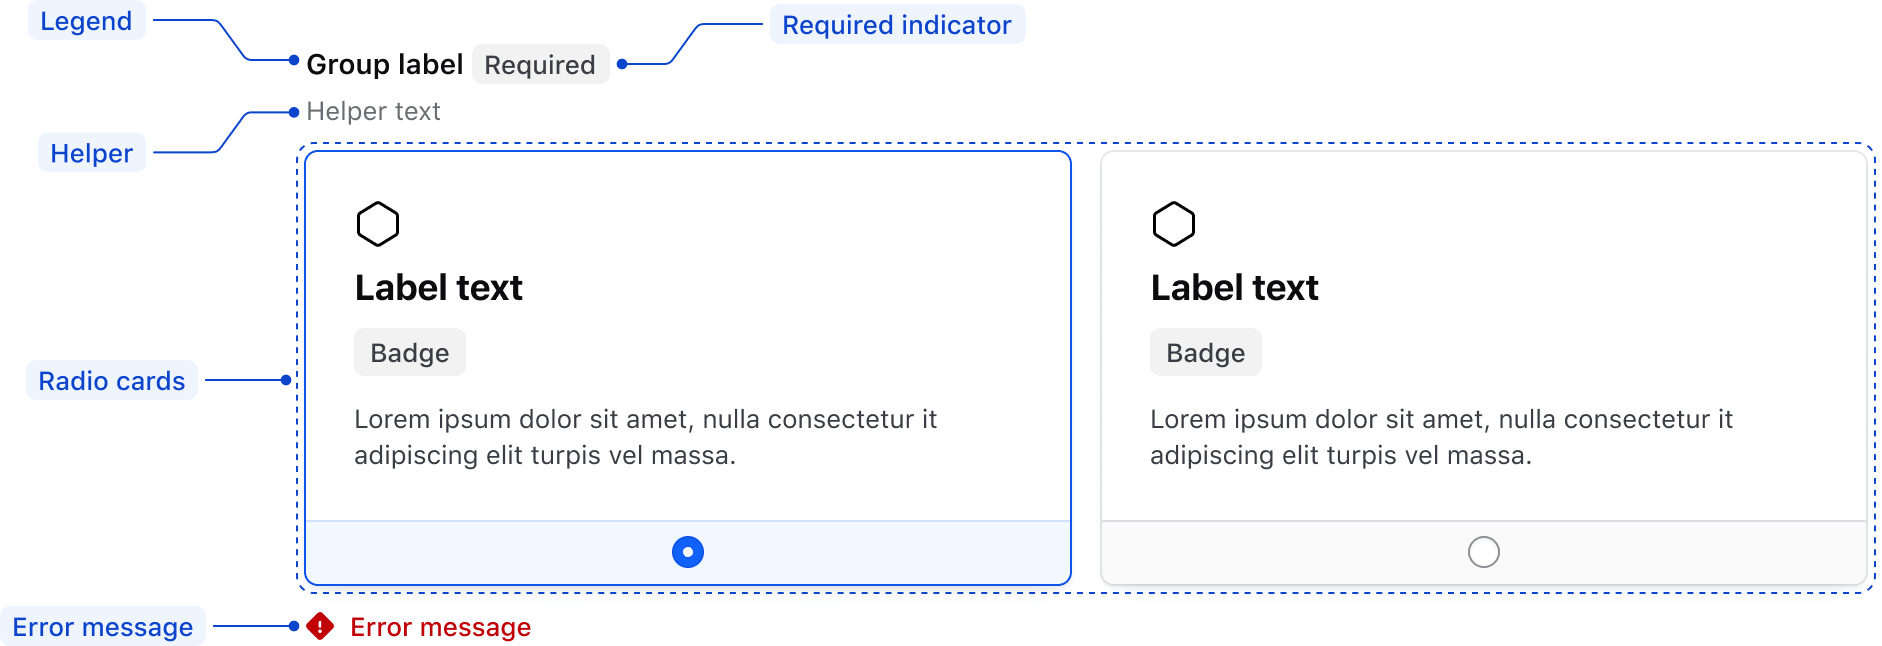Click the Badge in the second radio card

point(1205,353)
